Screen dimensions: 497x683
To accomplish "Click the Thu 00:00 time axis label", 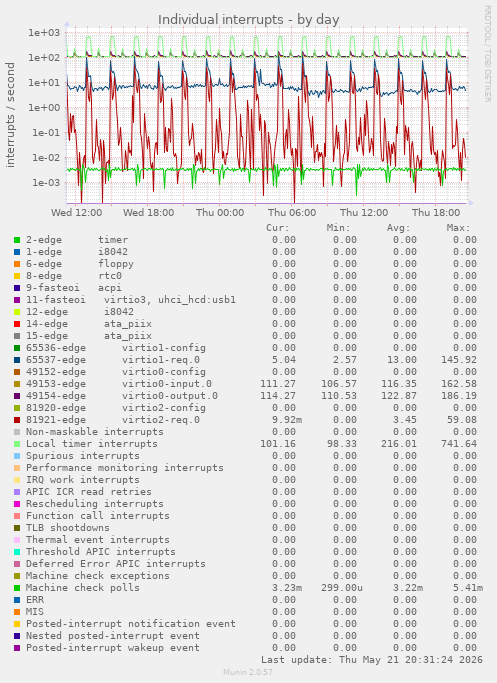I will (x=220, y=213).
